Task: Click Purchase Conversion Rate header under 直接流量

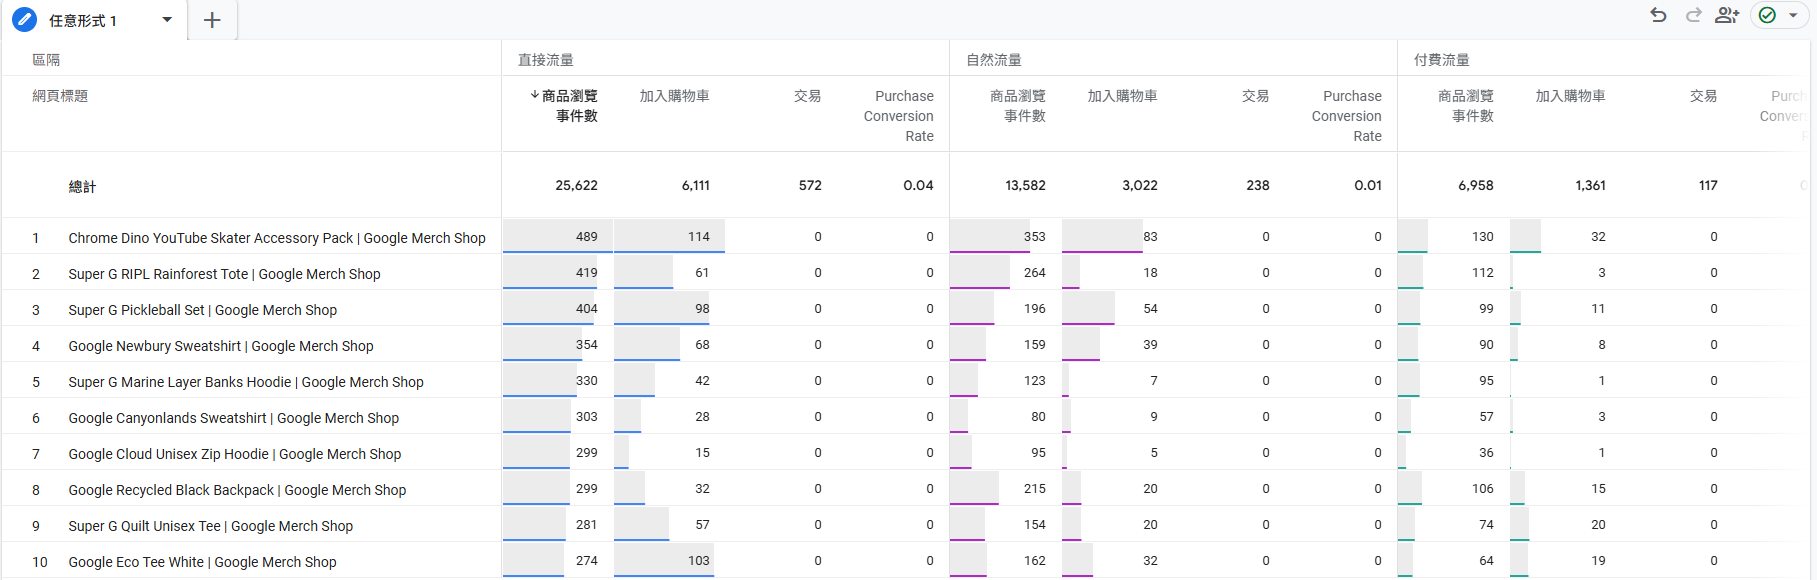Action: coord(898,116)
